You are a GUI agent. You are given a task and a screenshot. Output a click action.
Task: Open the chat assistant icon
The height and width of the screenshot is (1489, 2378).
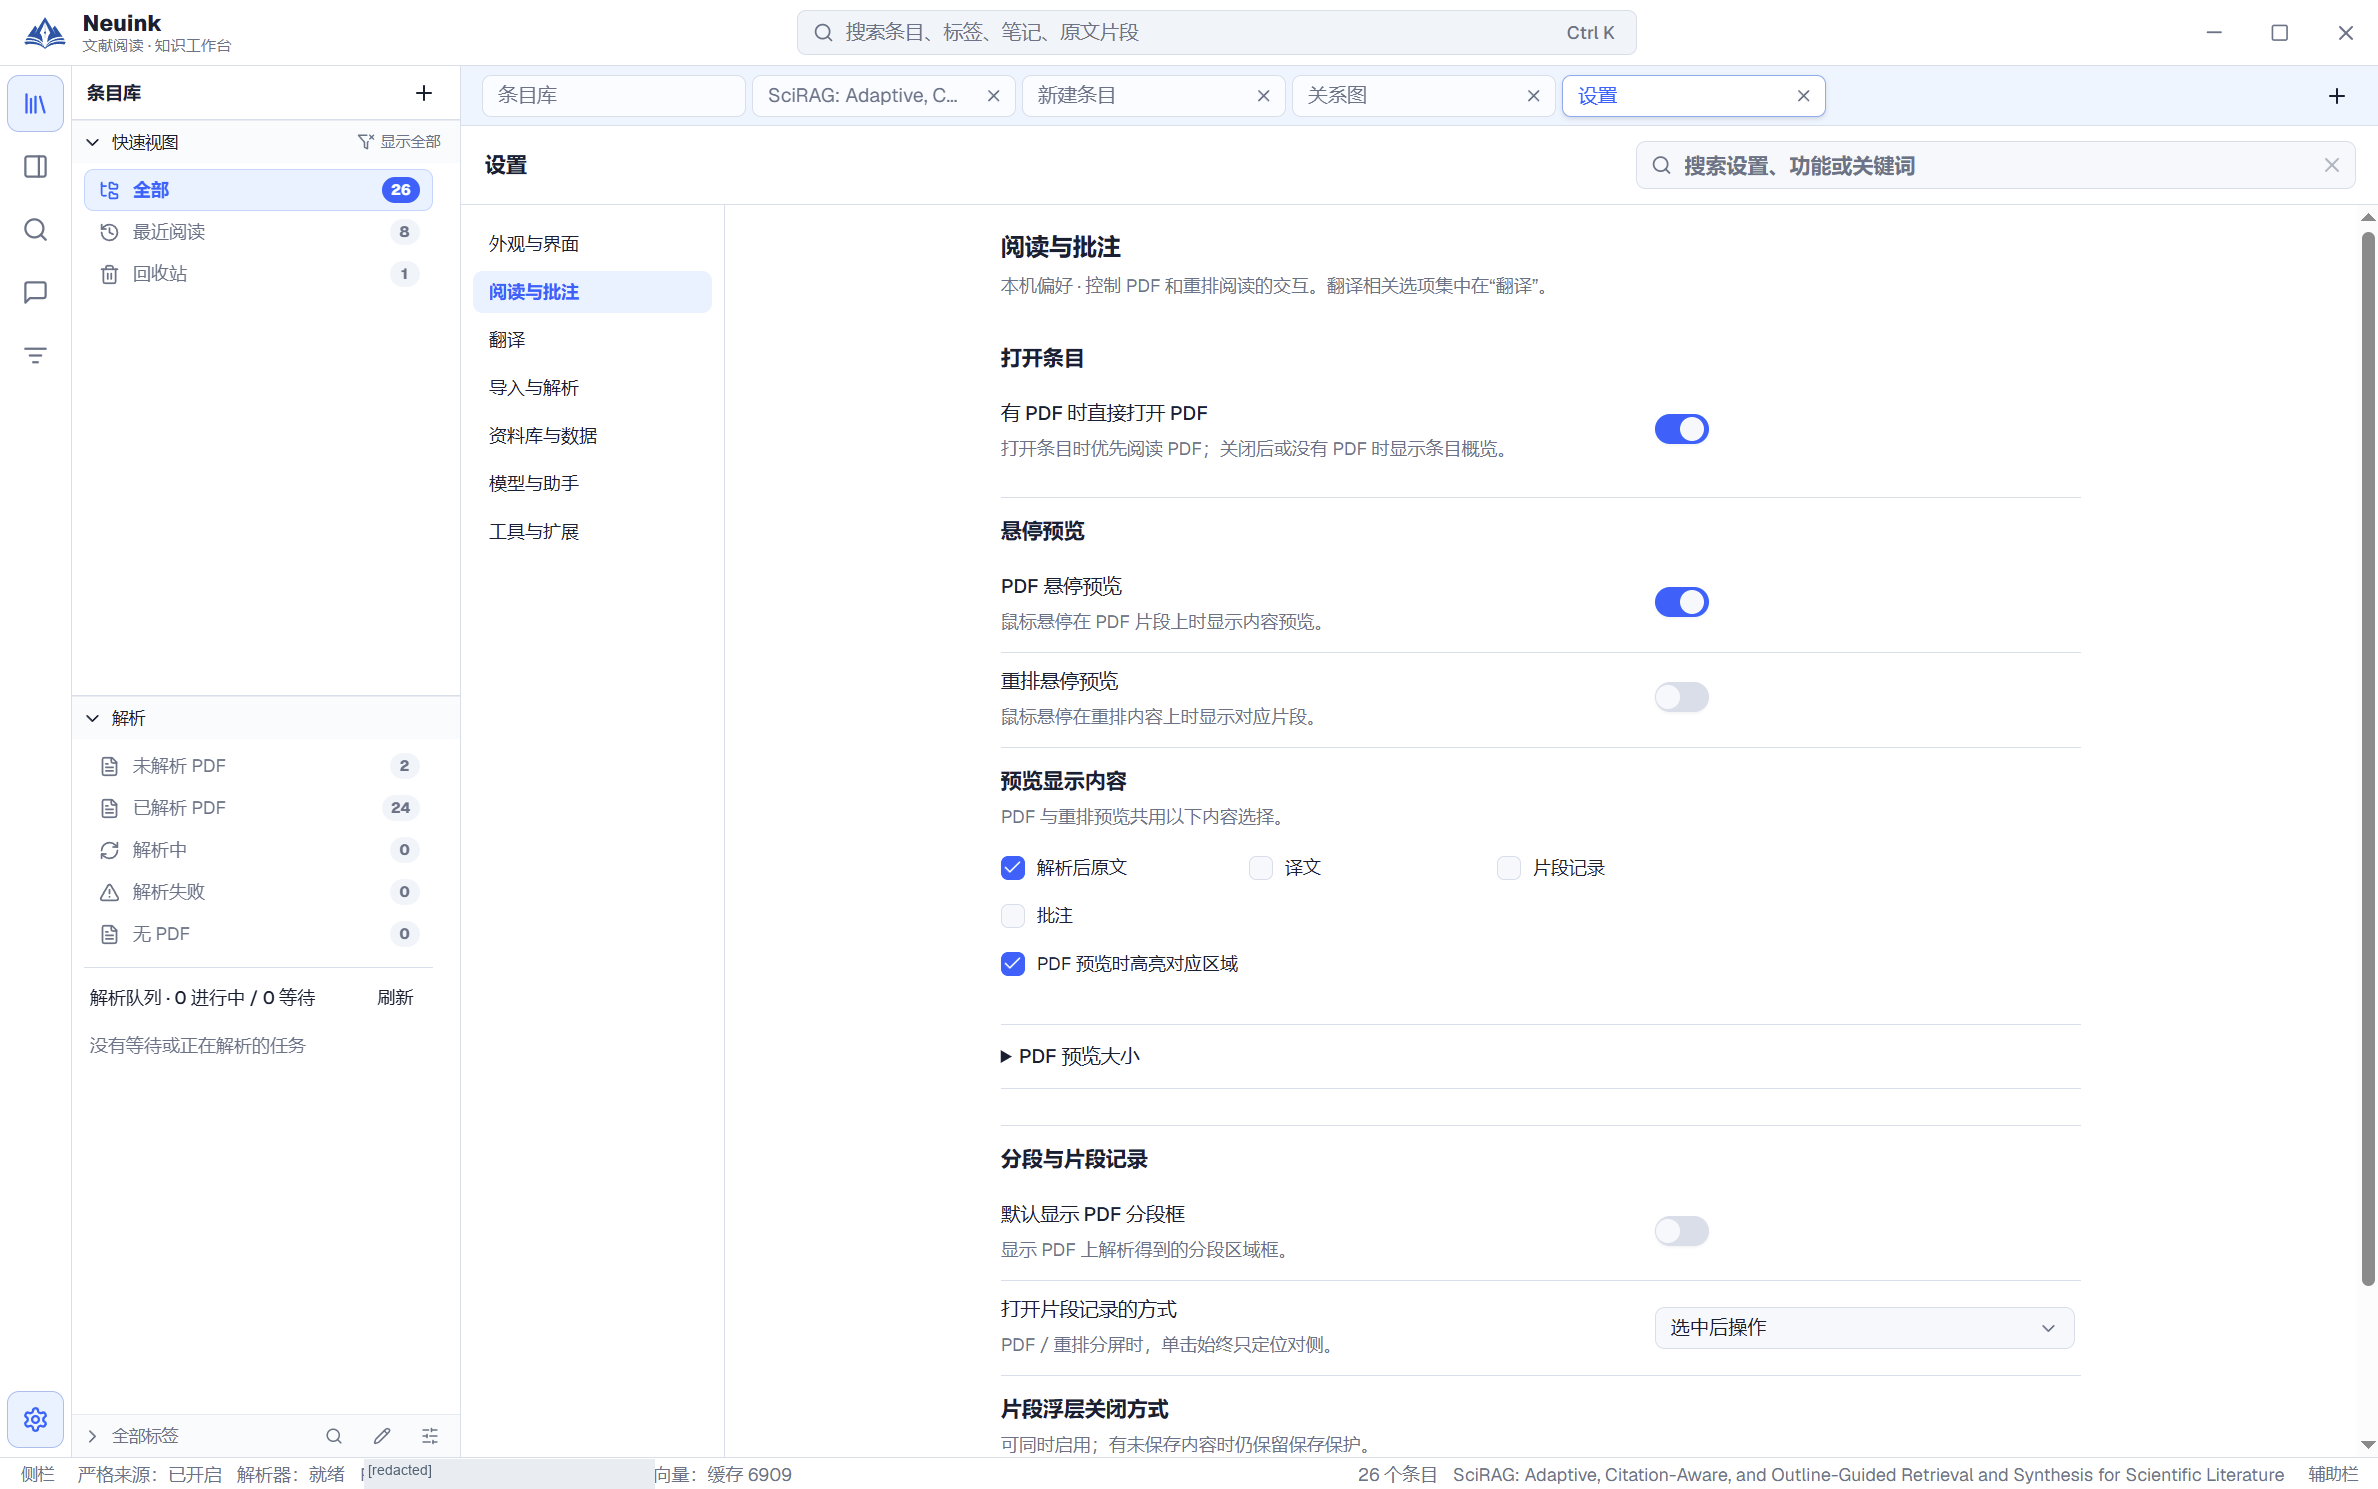point(35,292)
